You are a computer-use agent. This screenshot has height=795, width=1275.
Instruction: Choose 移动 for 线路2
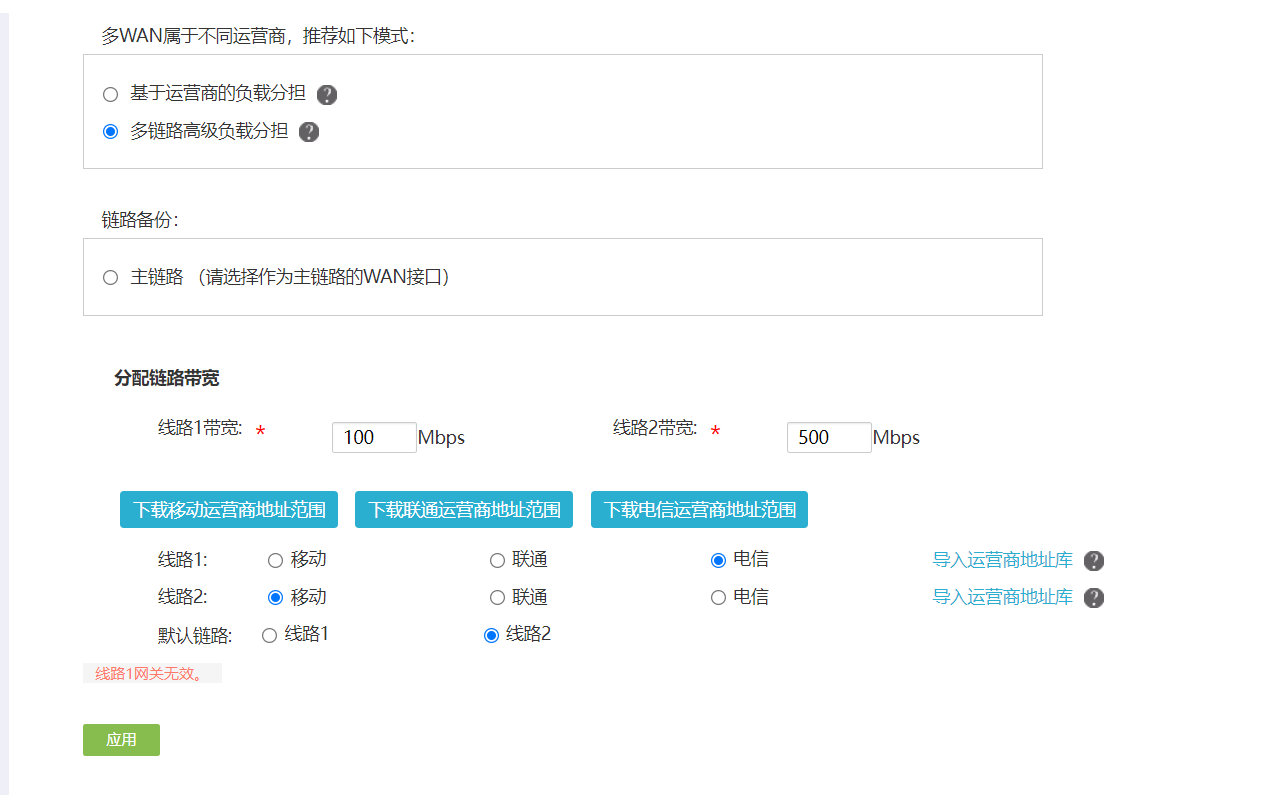(275, 597)
